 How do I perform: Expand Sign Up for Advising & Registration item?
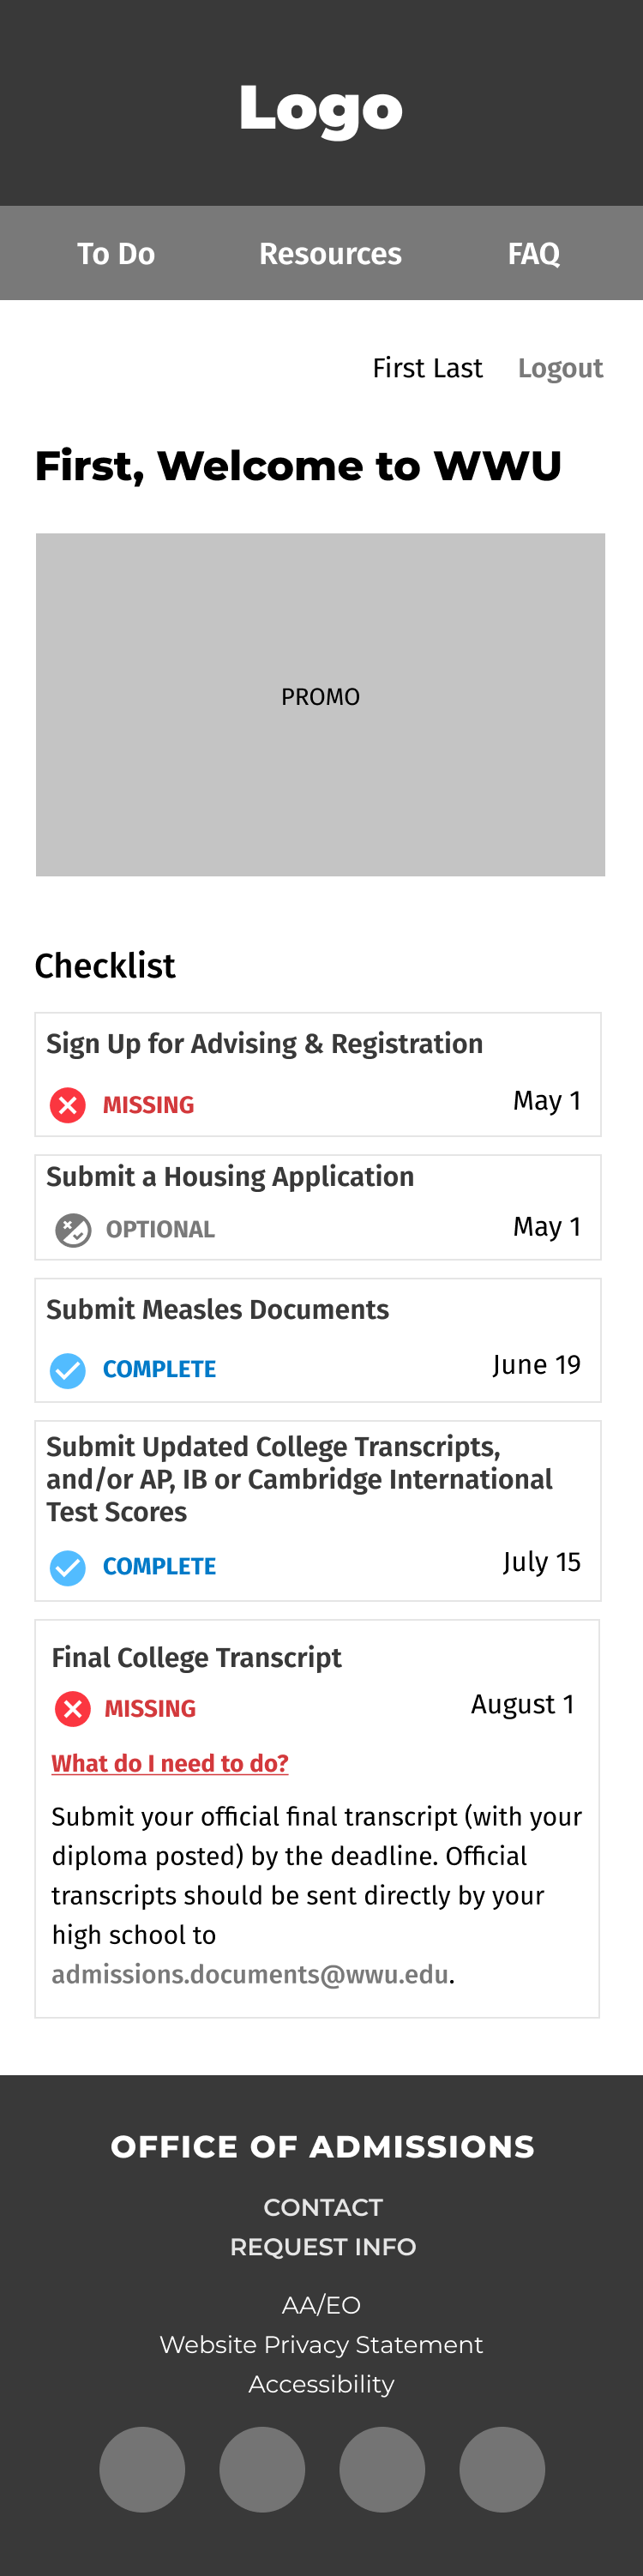click(264, 1044)
